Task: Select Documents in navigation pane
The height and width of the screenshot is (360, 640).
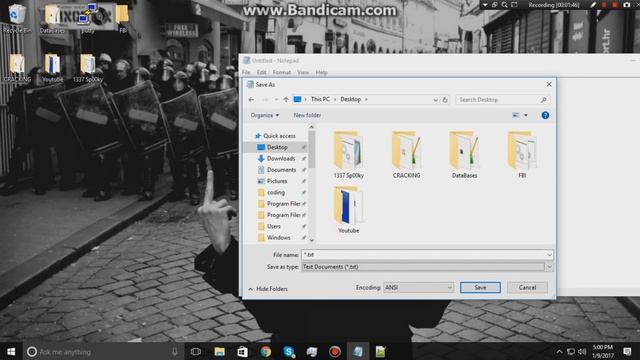Action: pyautogui.click(x=281, y=170)
